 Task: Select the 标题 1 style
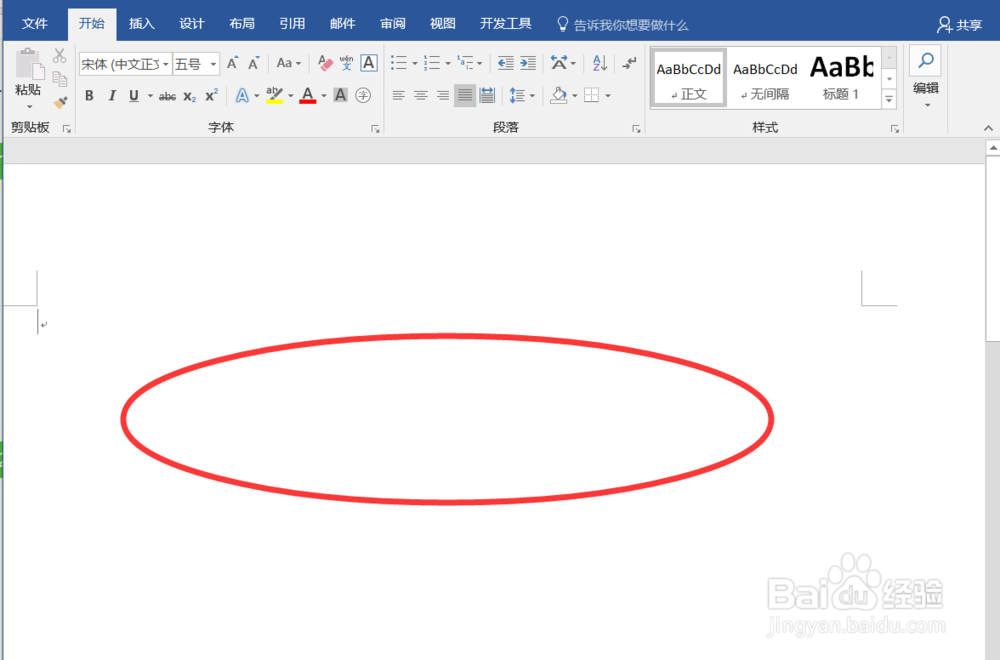[842, 77]
